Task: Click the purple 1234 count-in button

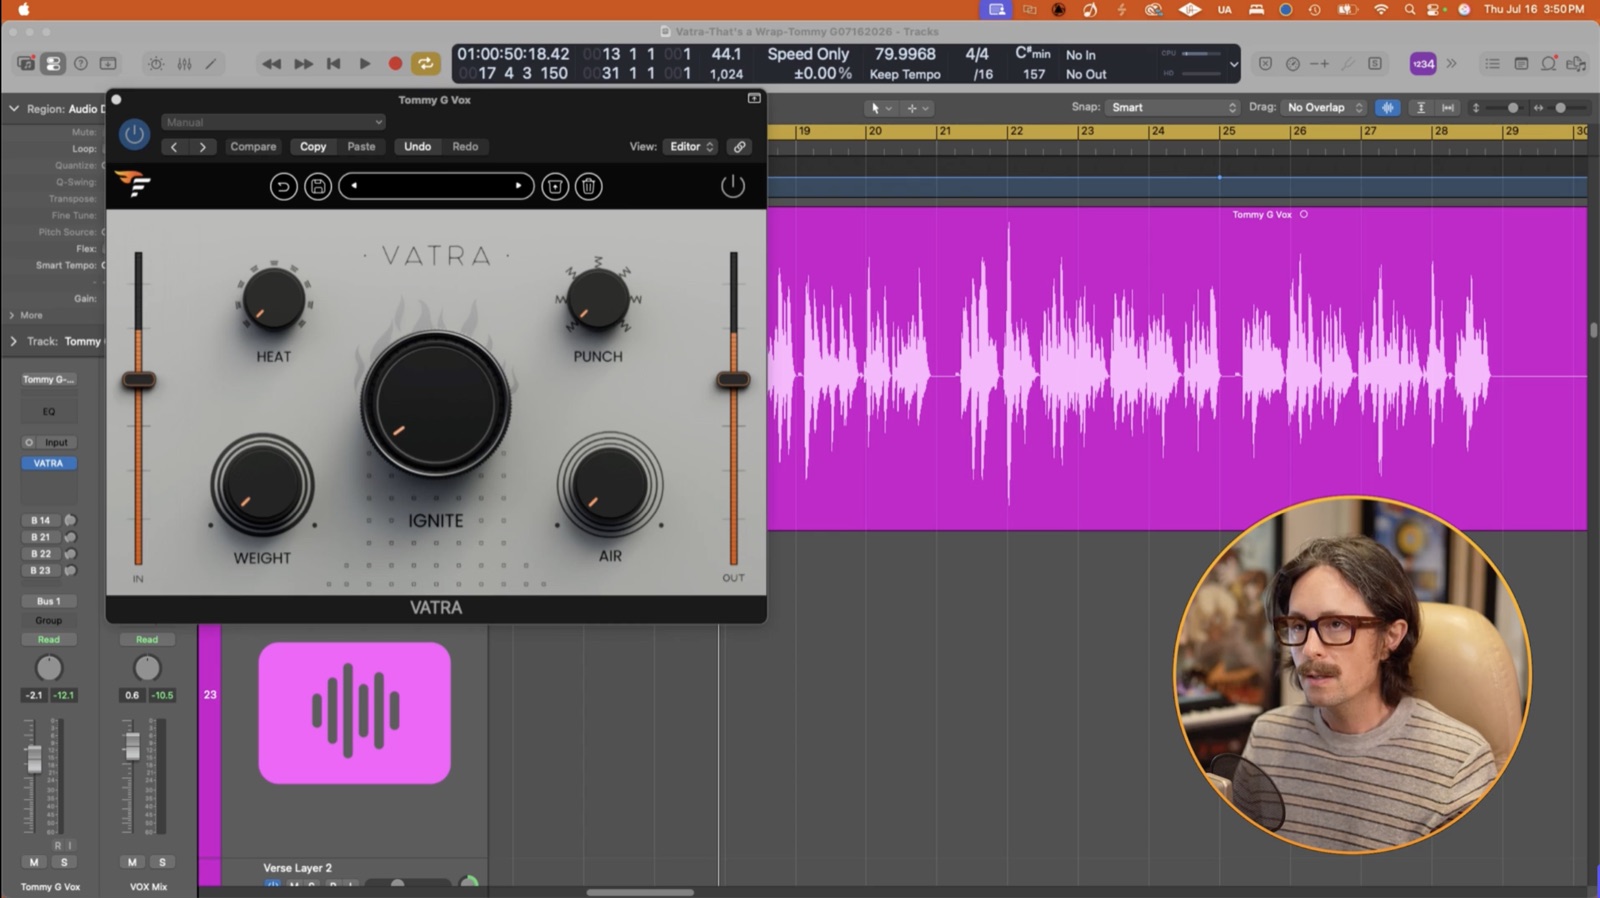Action: pyautogui.click(x=1423, y=64)
